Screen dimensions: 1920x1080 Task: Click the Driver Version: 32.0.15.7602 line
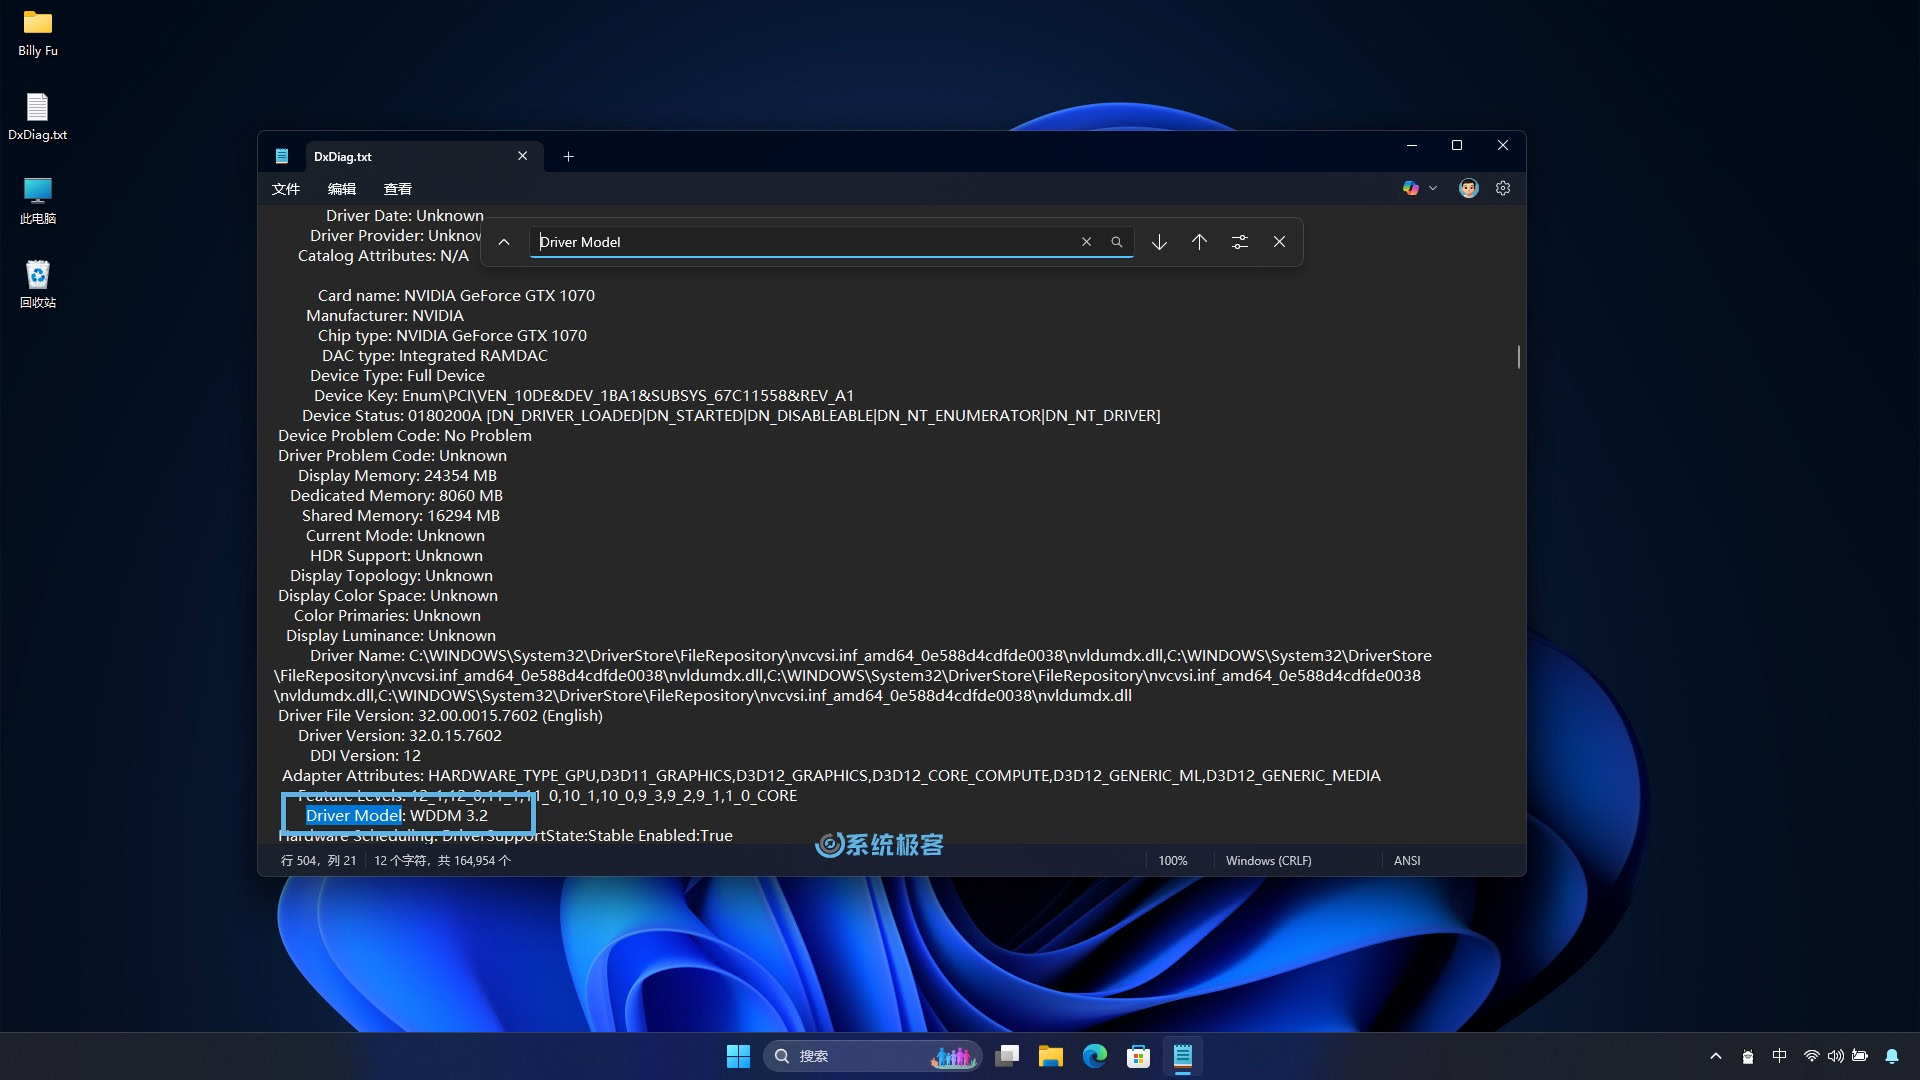399,736
